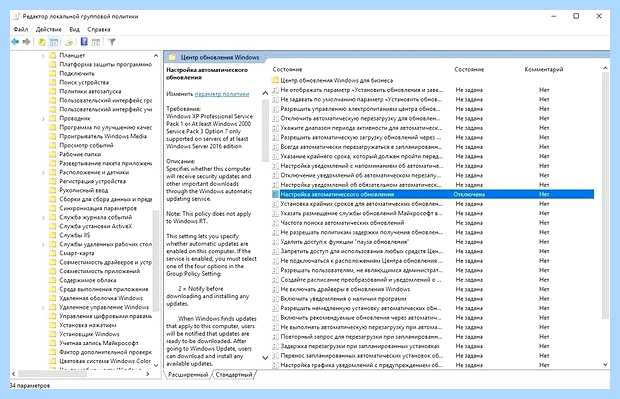
Task: Expand the Планшет tree node
Action: [x=43, y=56]
